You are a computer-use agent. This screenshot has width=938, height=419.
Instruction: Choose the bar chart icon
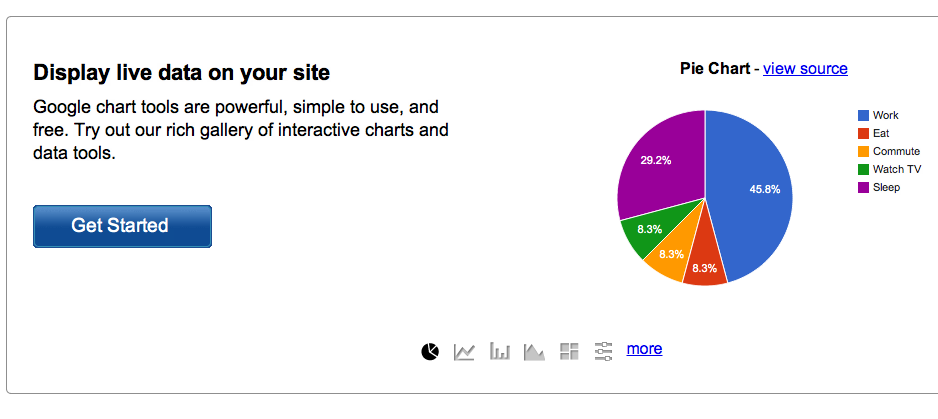coord(500,351)
